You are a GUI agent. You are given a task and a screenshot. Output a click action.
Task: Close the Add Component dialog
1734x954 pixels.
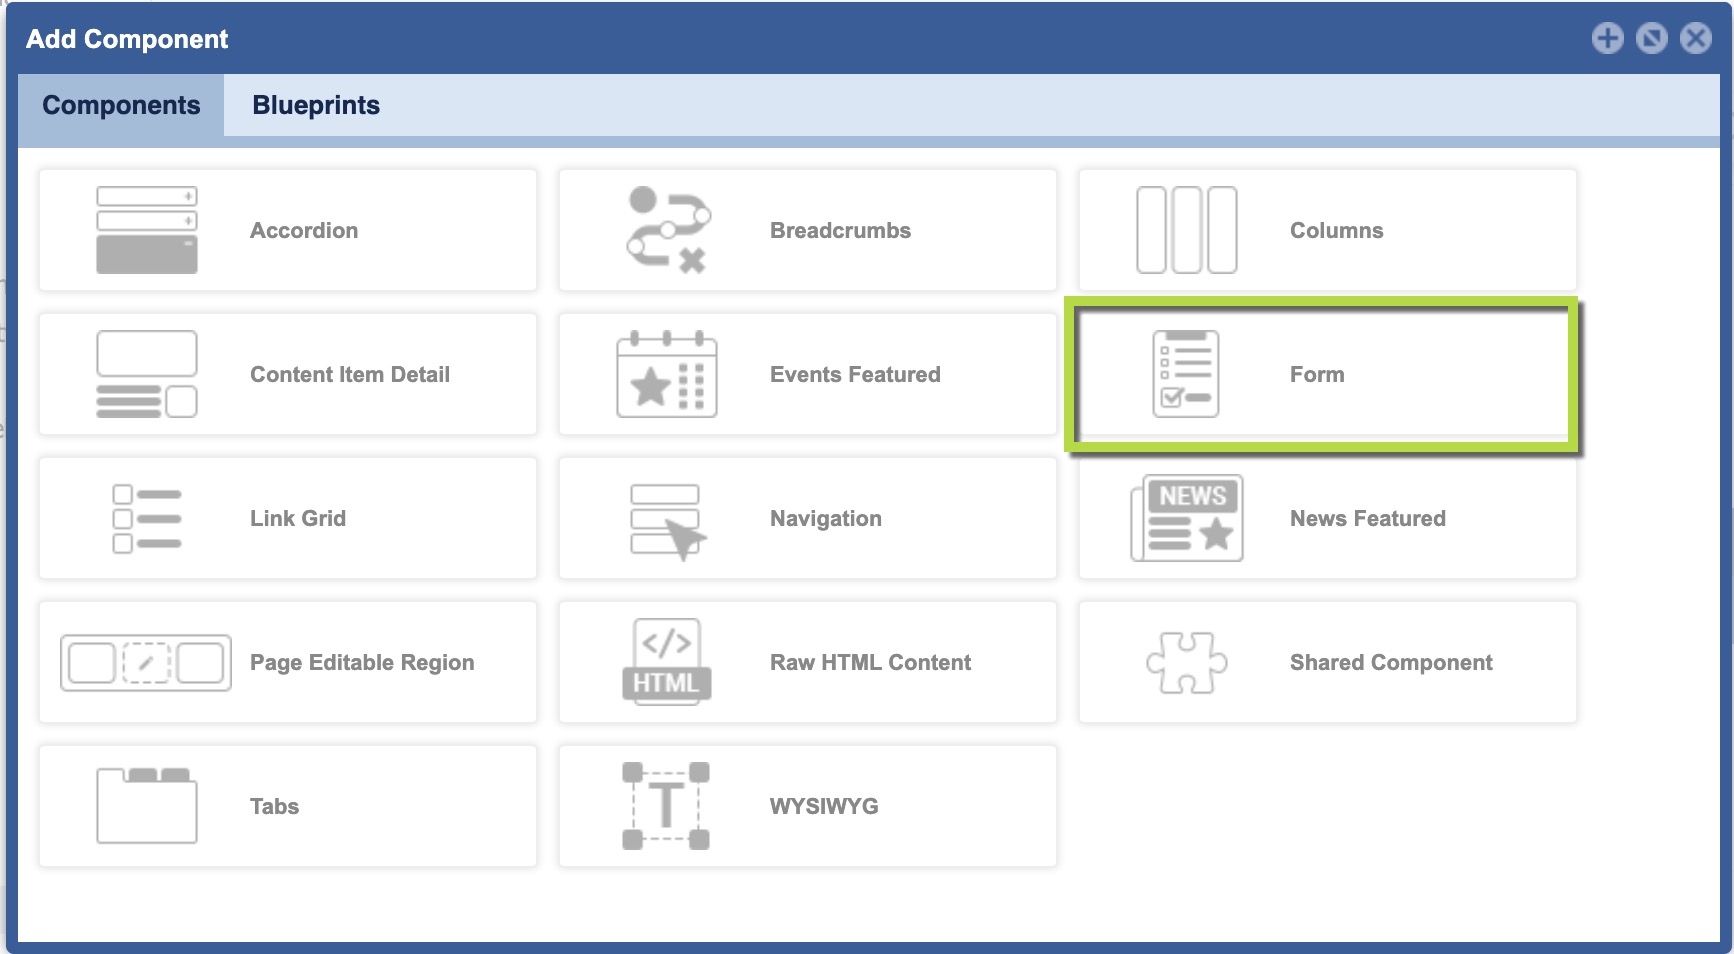coord(1695,38)
